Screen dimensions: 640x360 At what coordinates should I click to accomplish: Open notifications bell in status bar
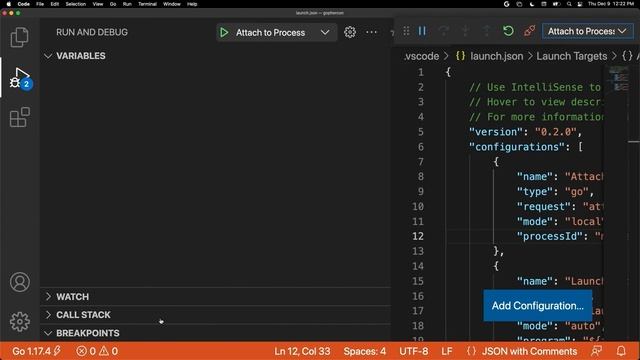621,351
